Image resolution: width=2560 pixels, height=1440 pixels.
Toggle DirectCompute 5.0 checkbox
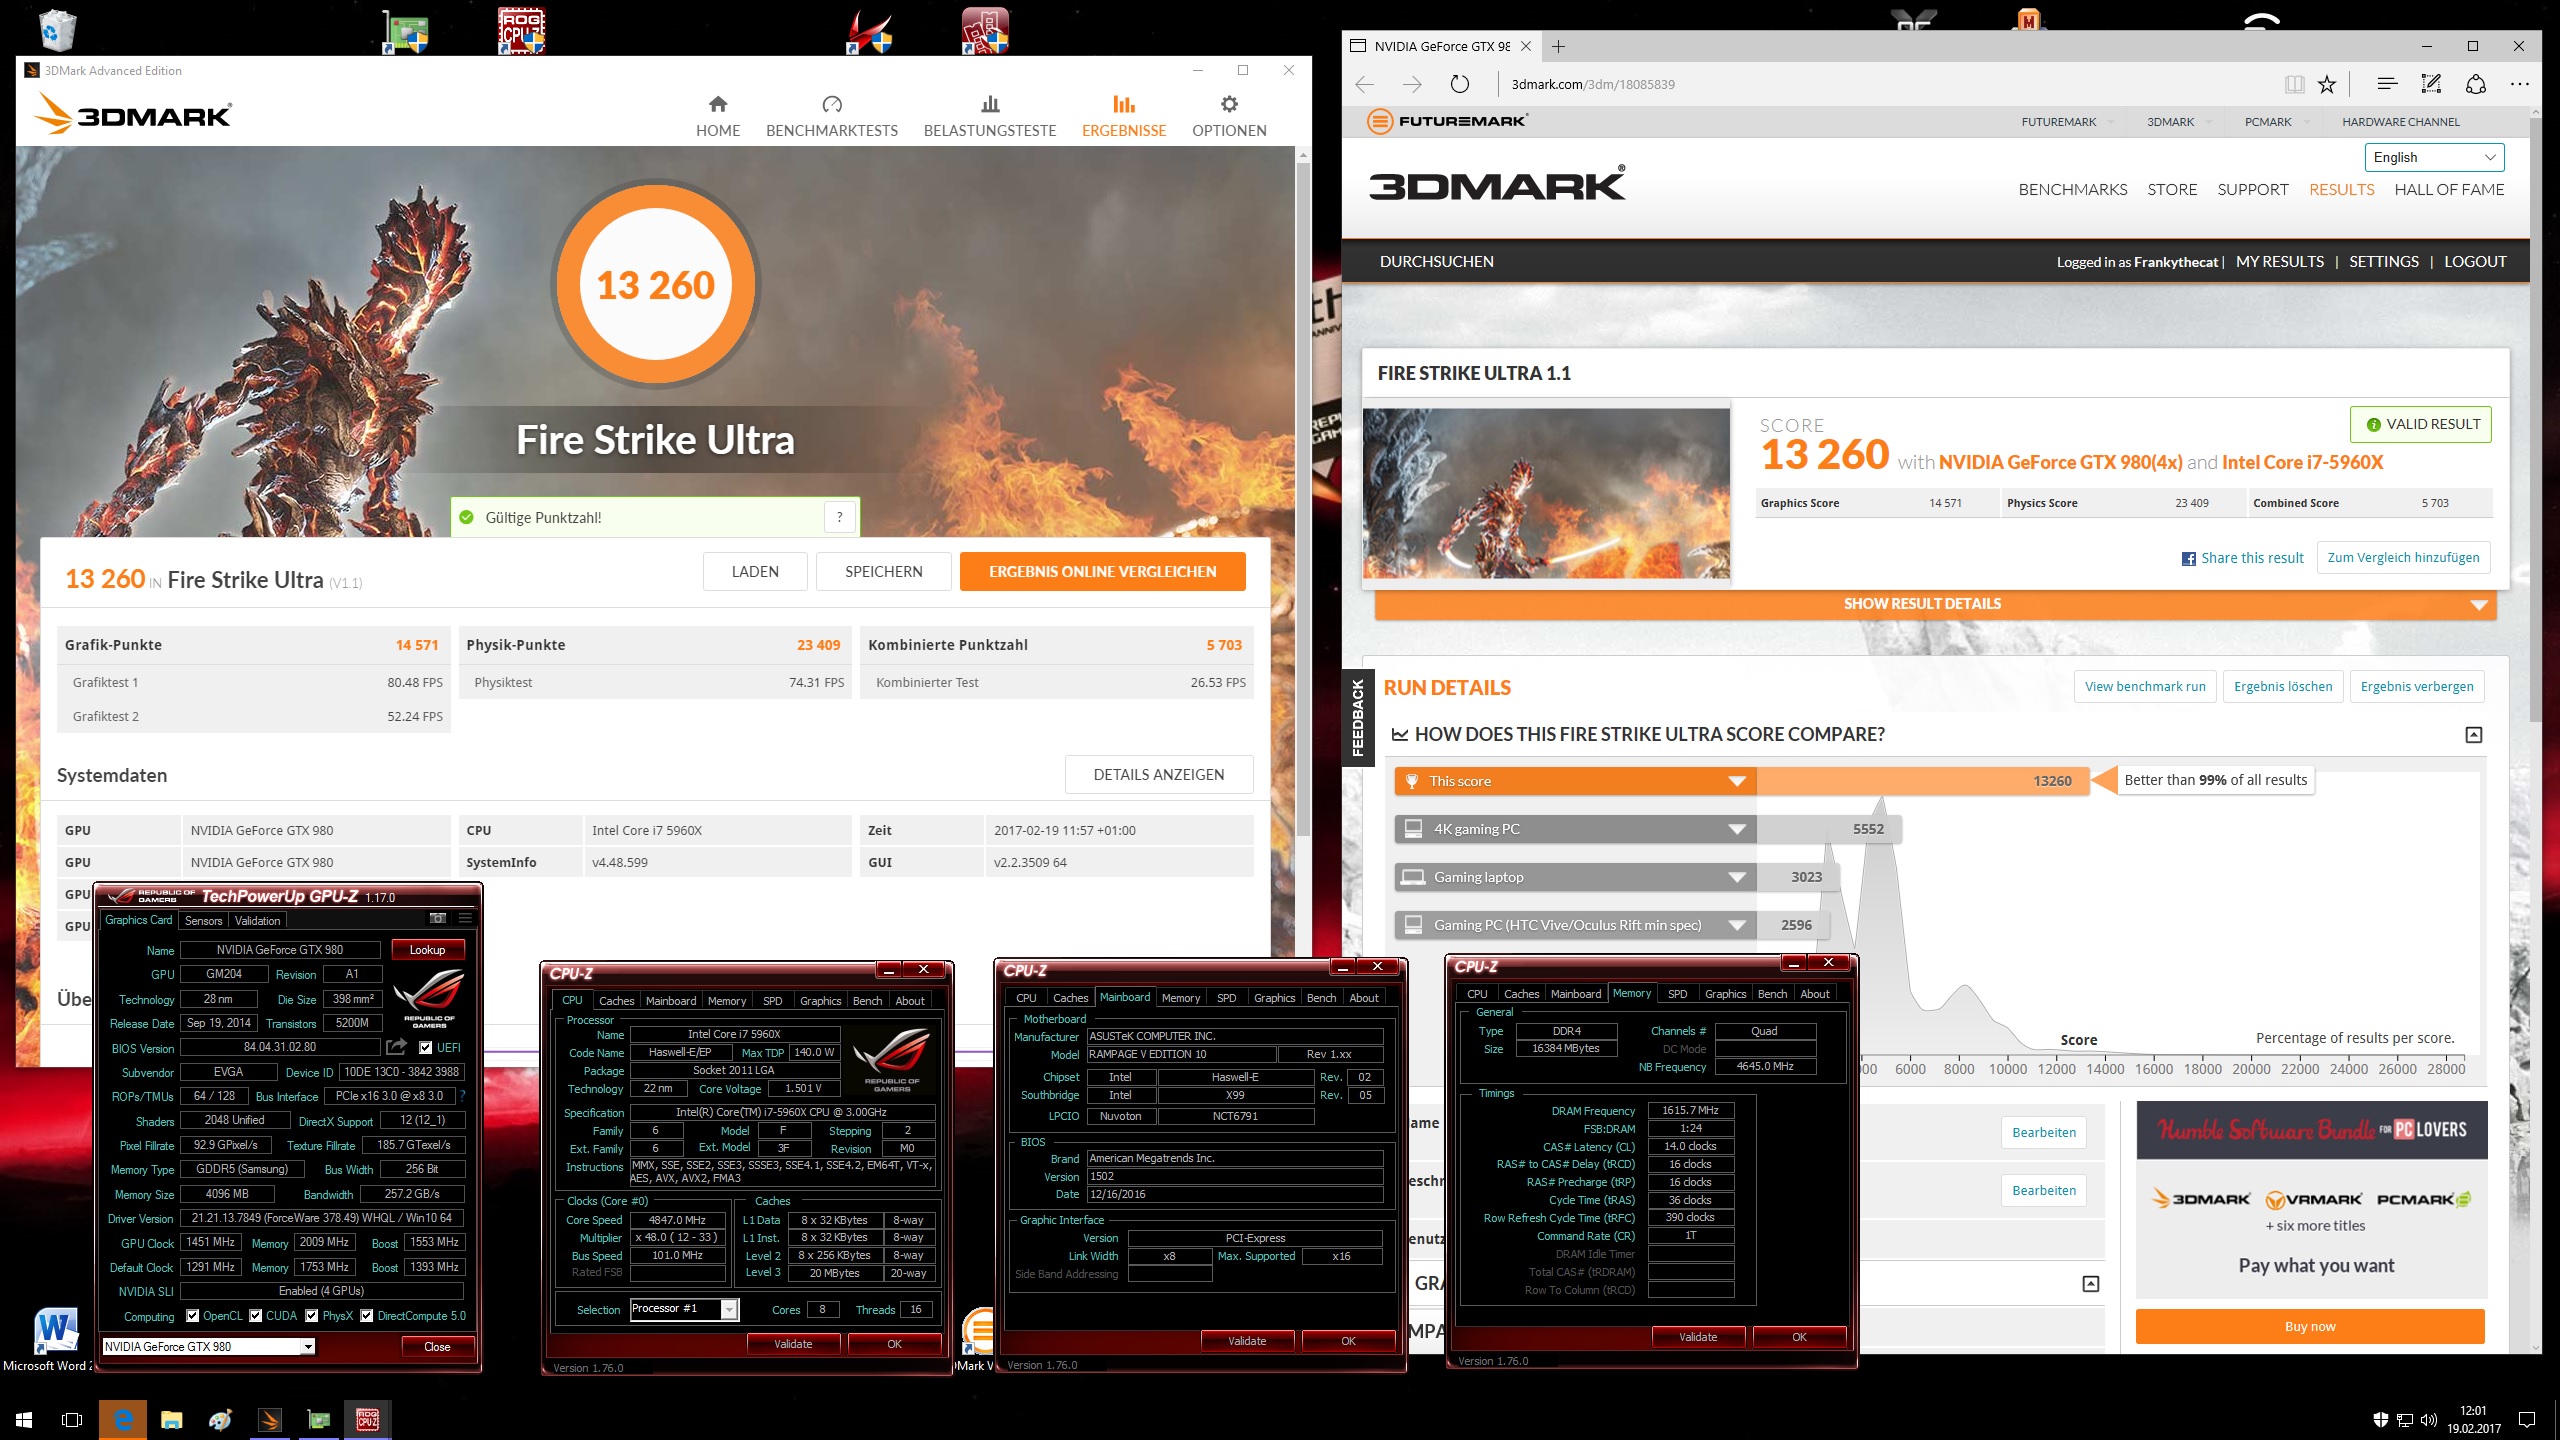coord(367,1316)
